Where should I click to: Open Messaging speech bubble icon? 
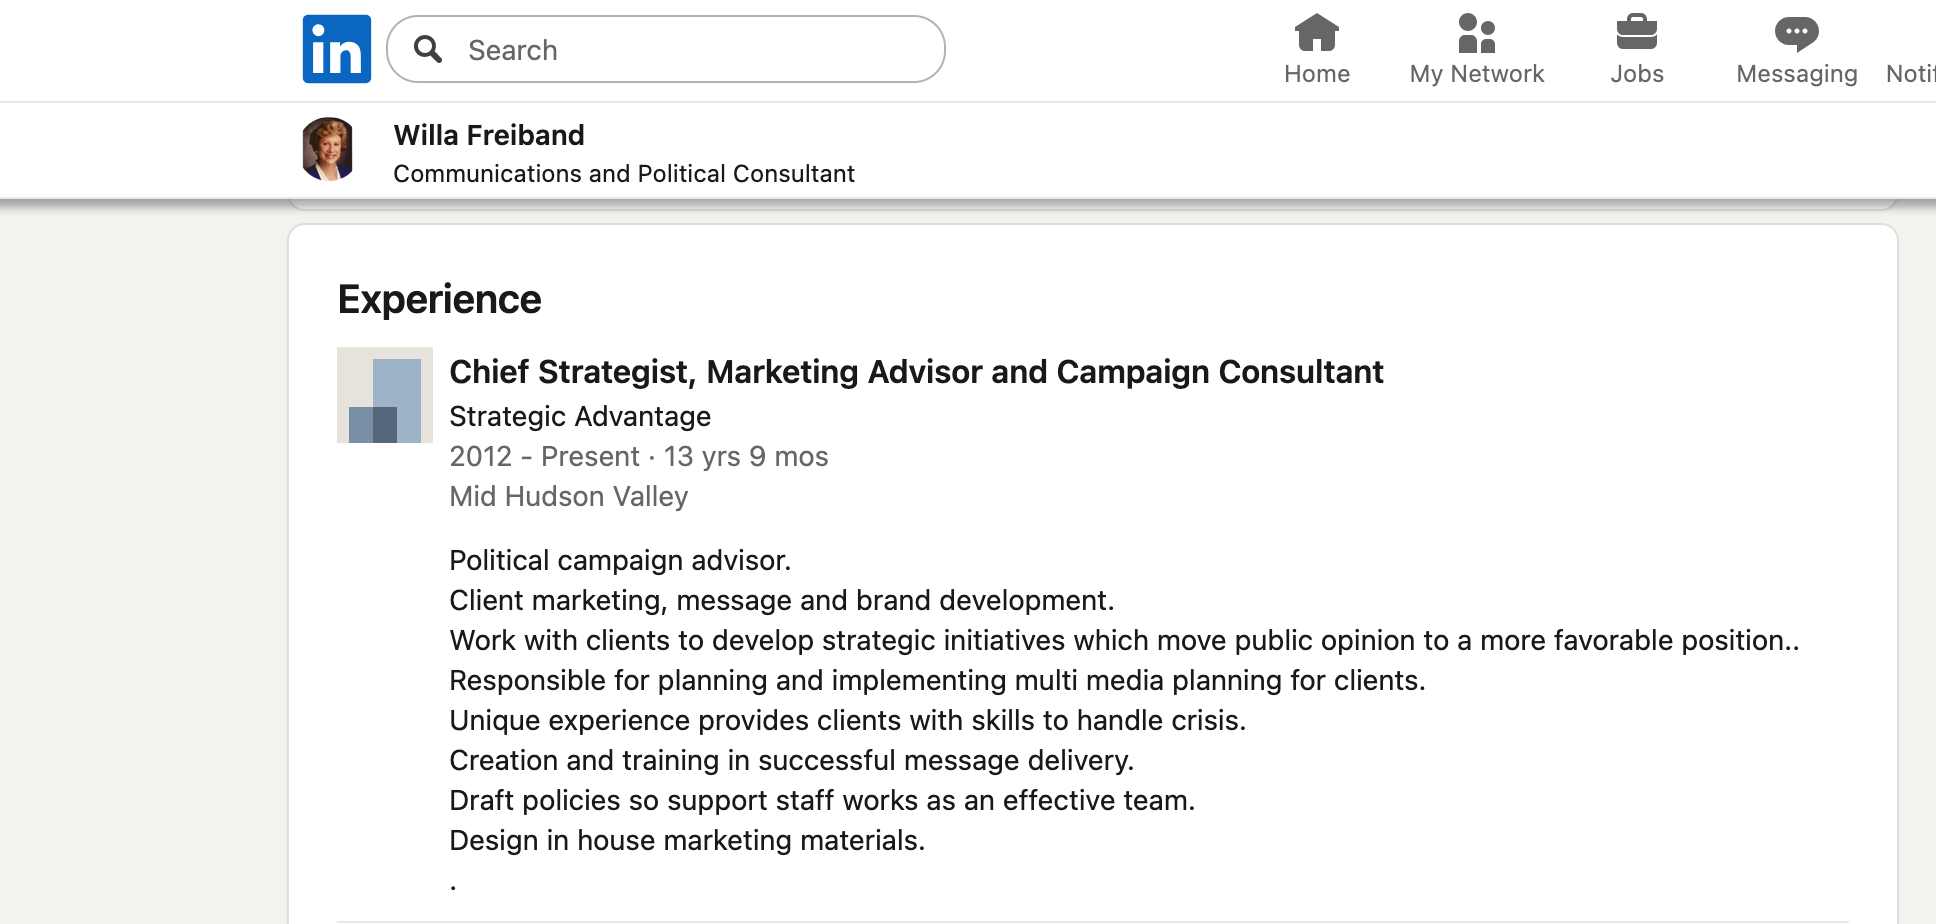pyautogui.click(x=1796, y=34)
